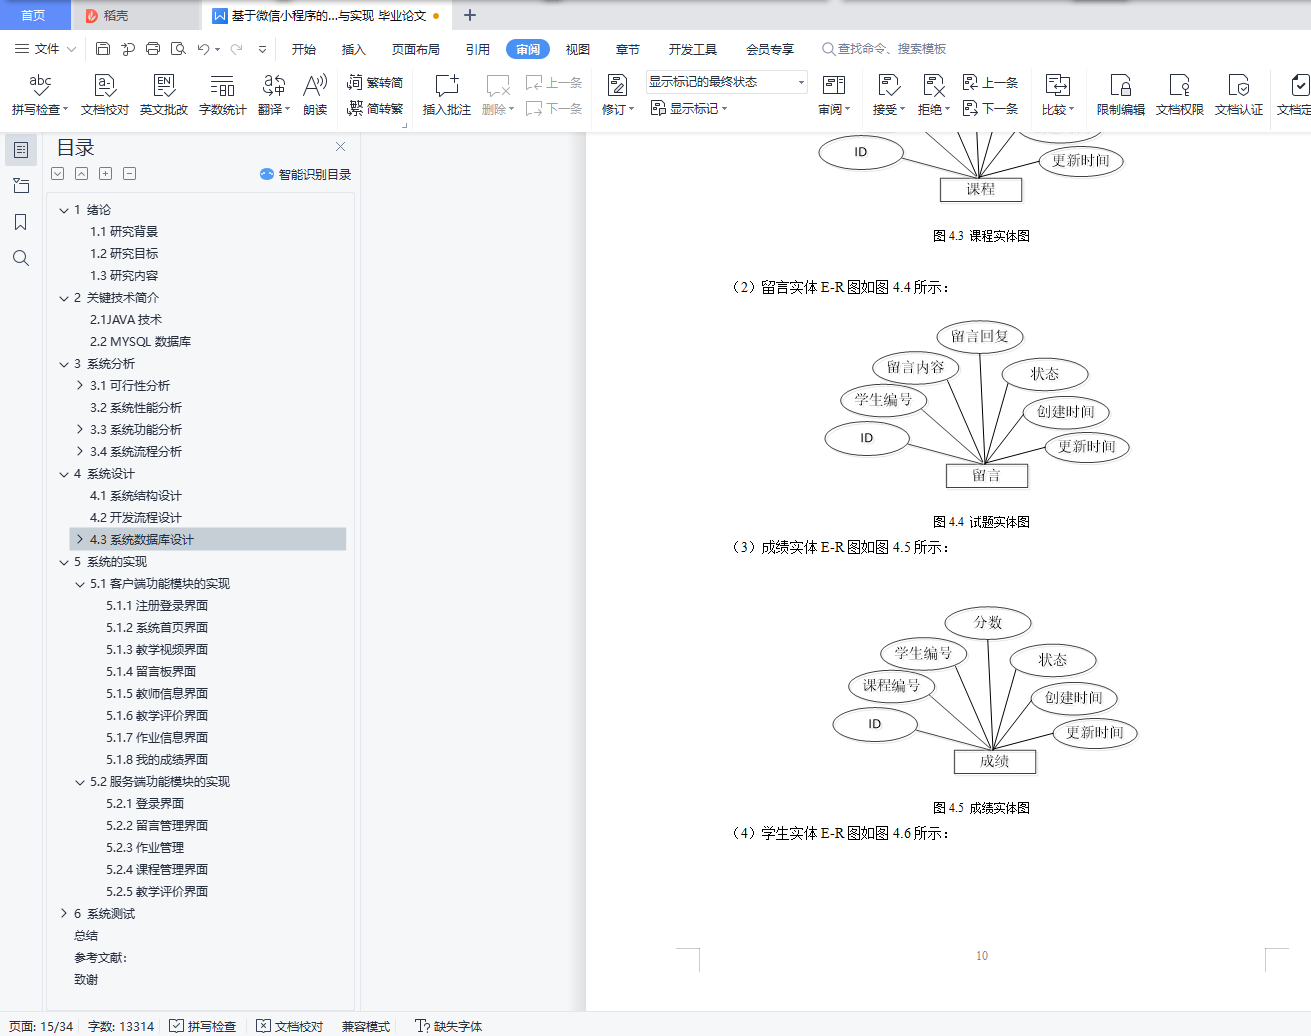Click the page number 页面: 15/34 status
1311x1036 pixels.
pyautogui.click(x=41, y=1026)
